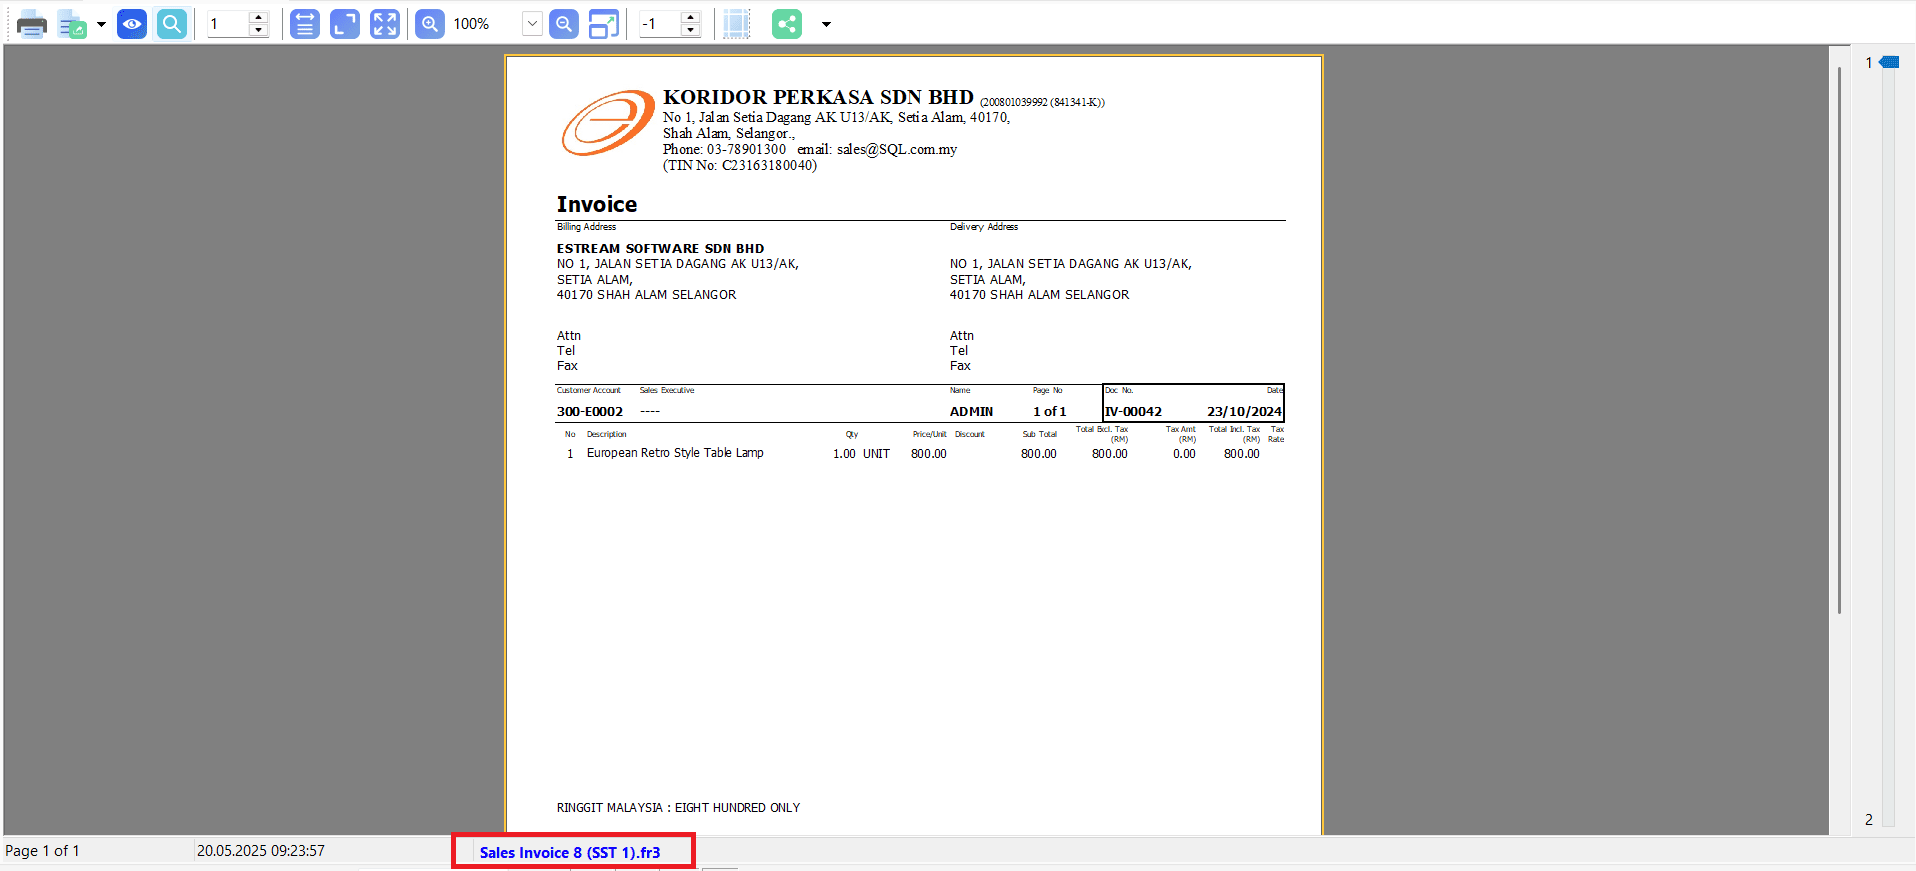
Task: Expand the 100% zoom level dropdown
Action: click(532, 24)
